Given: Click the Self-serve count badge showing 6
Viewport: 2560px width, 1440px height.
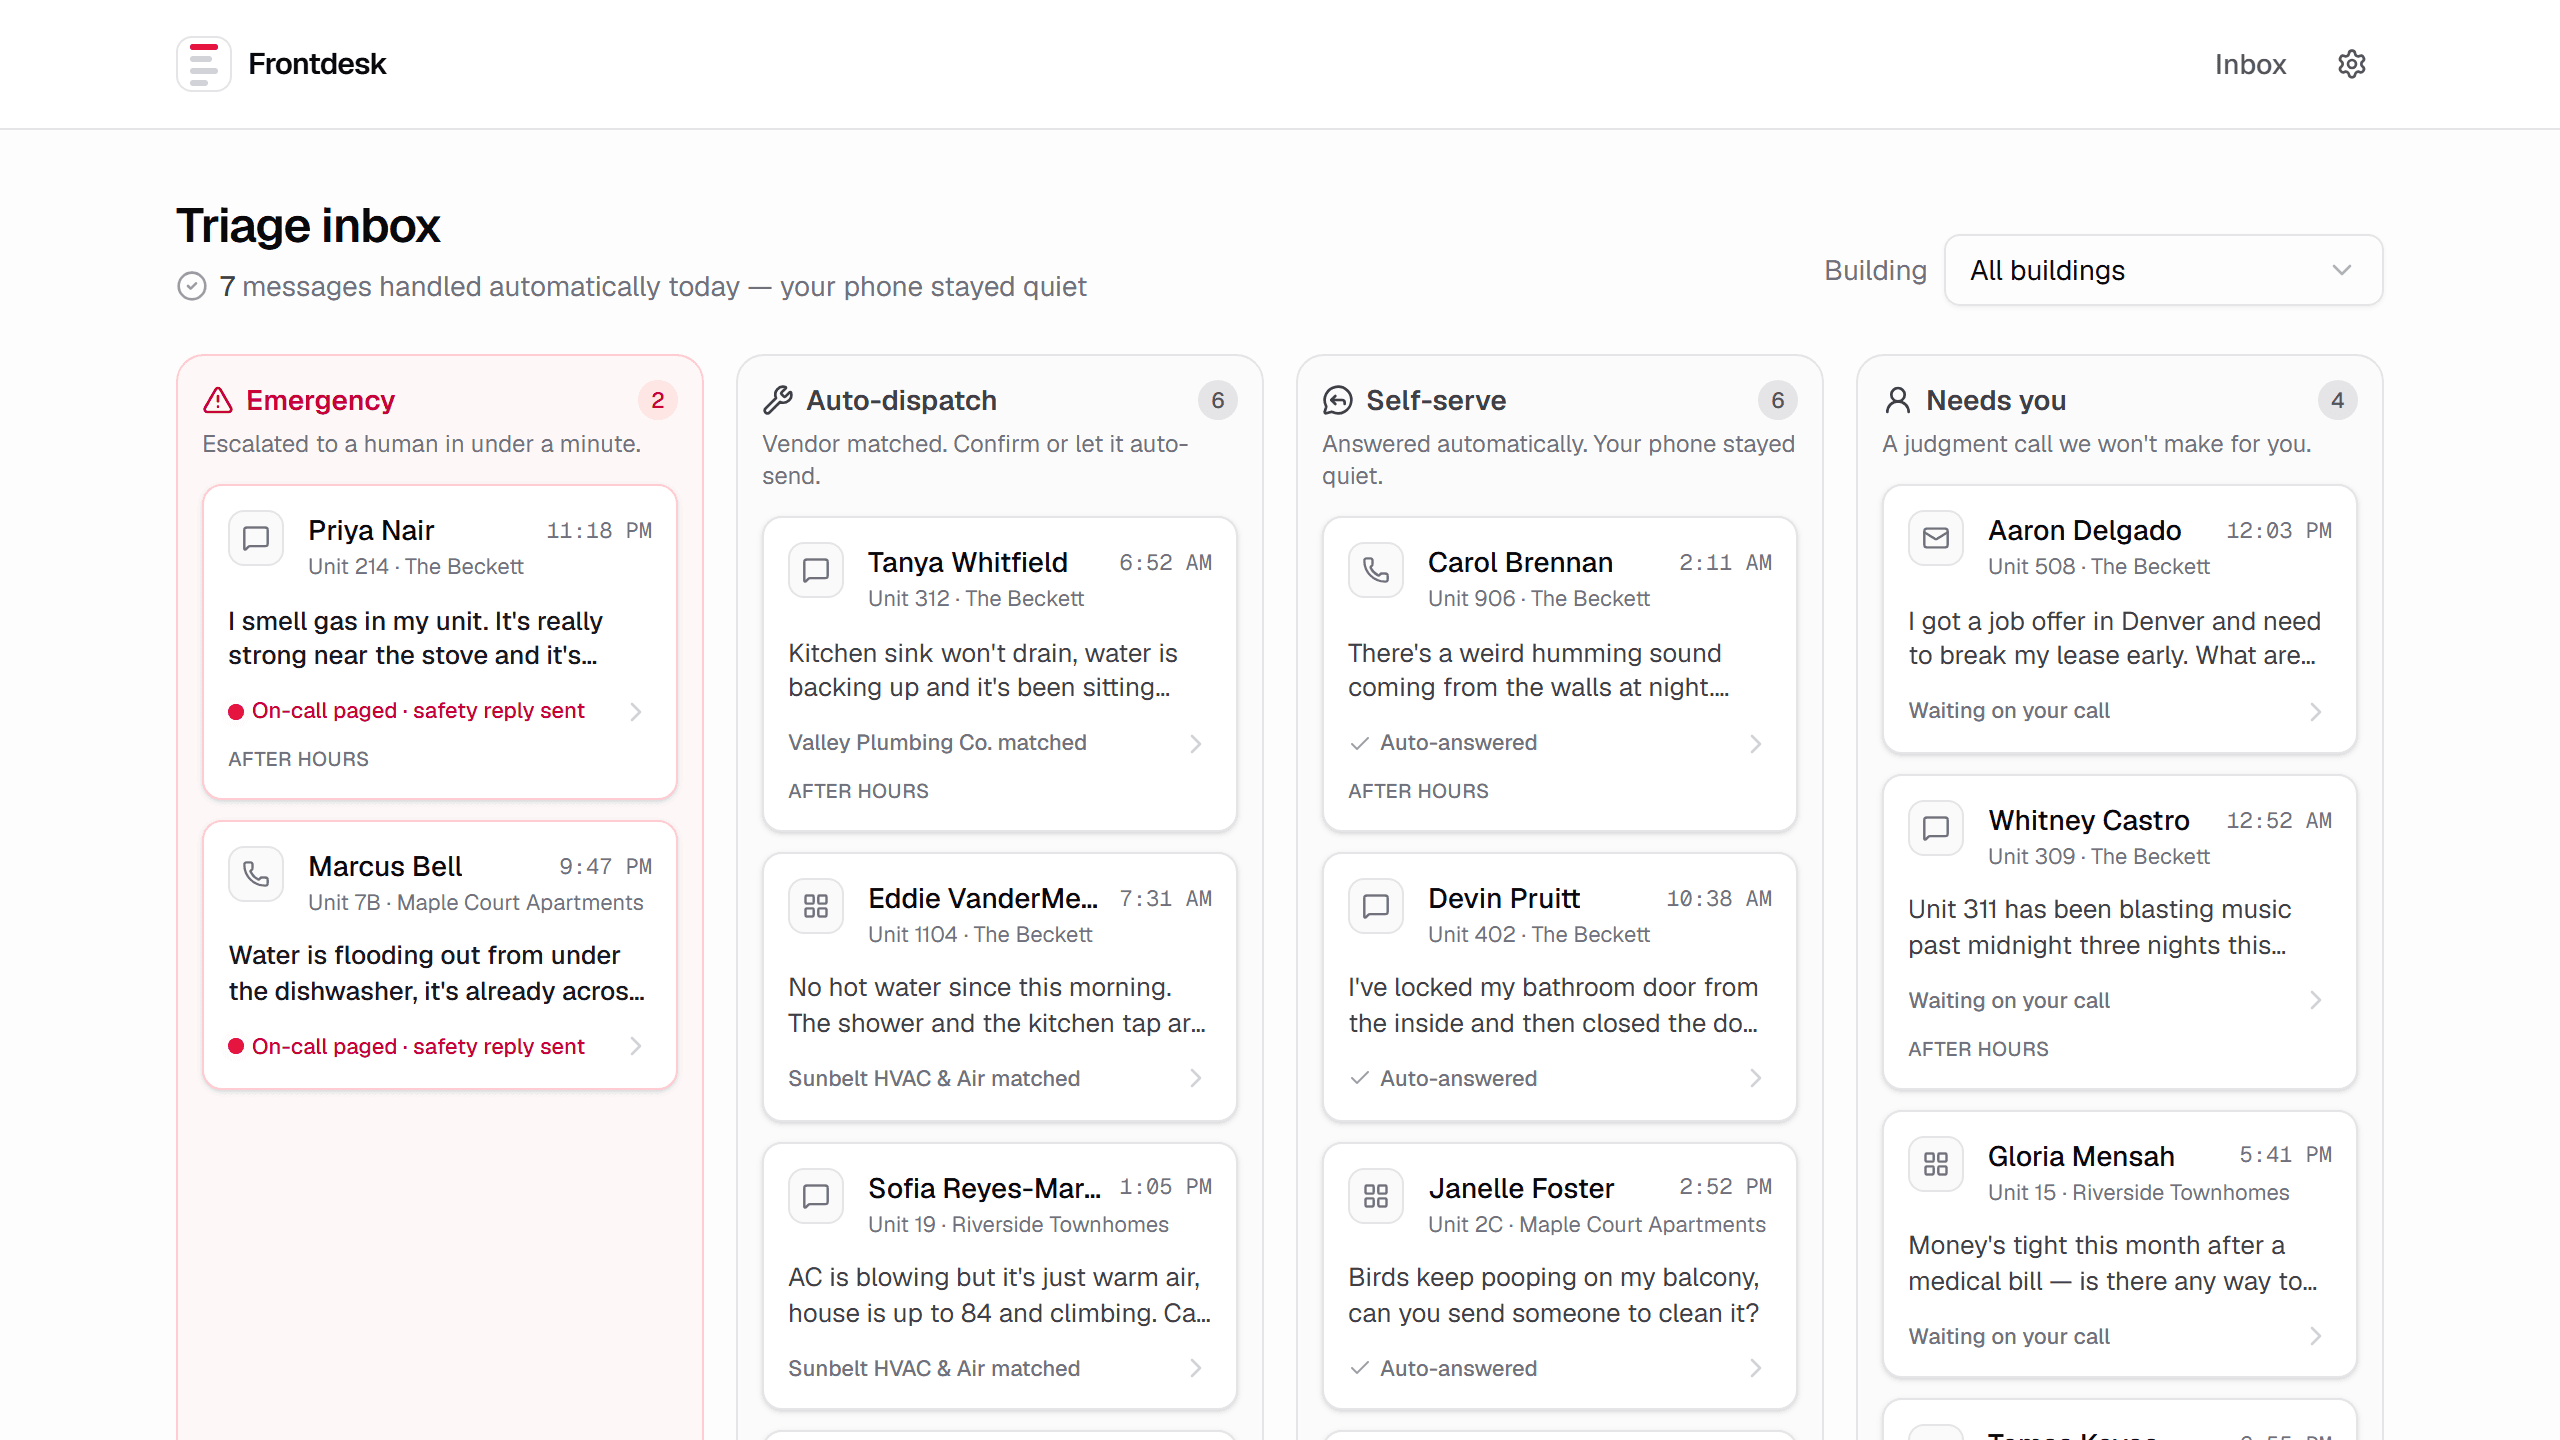Looking at the screenshot, I should (x=1777, y=400).
